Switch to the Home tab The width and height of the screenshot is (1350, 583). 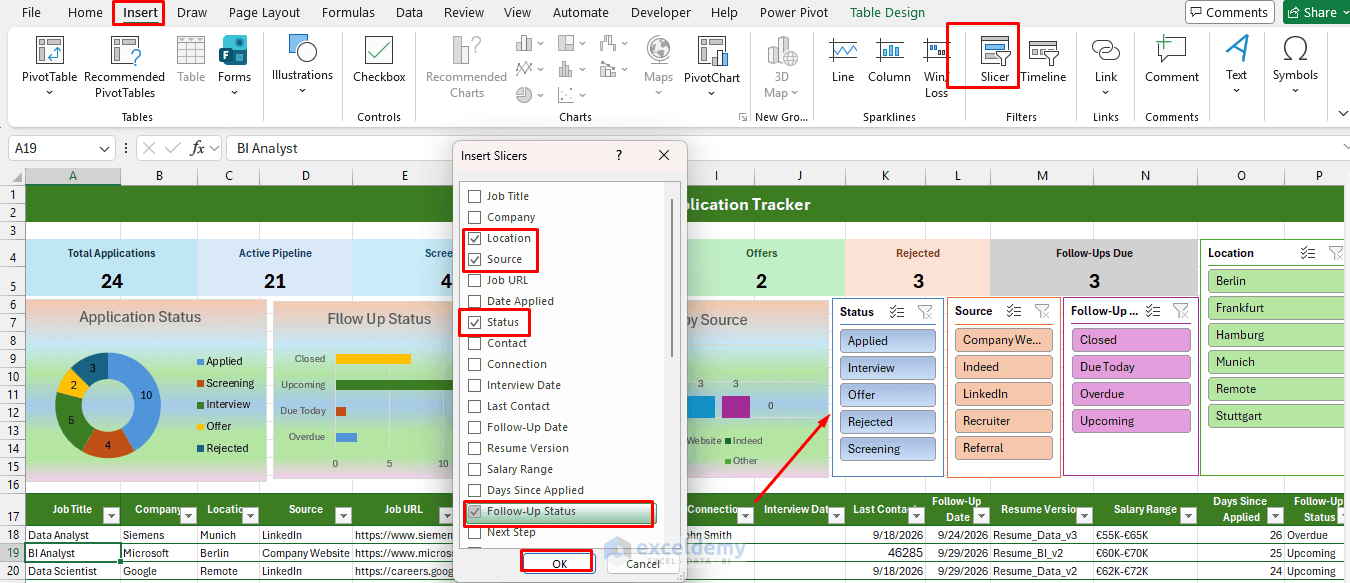(85, 13)
